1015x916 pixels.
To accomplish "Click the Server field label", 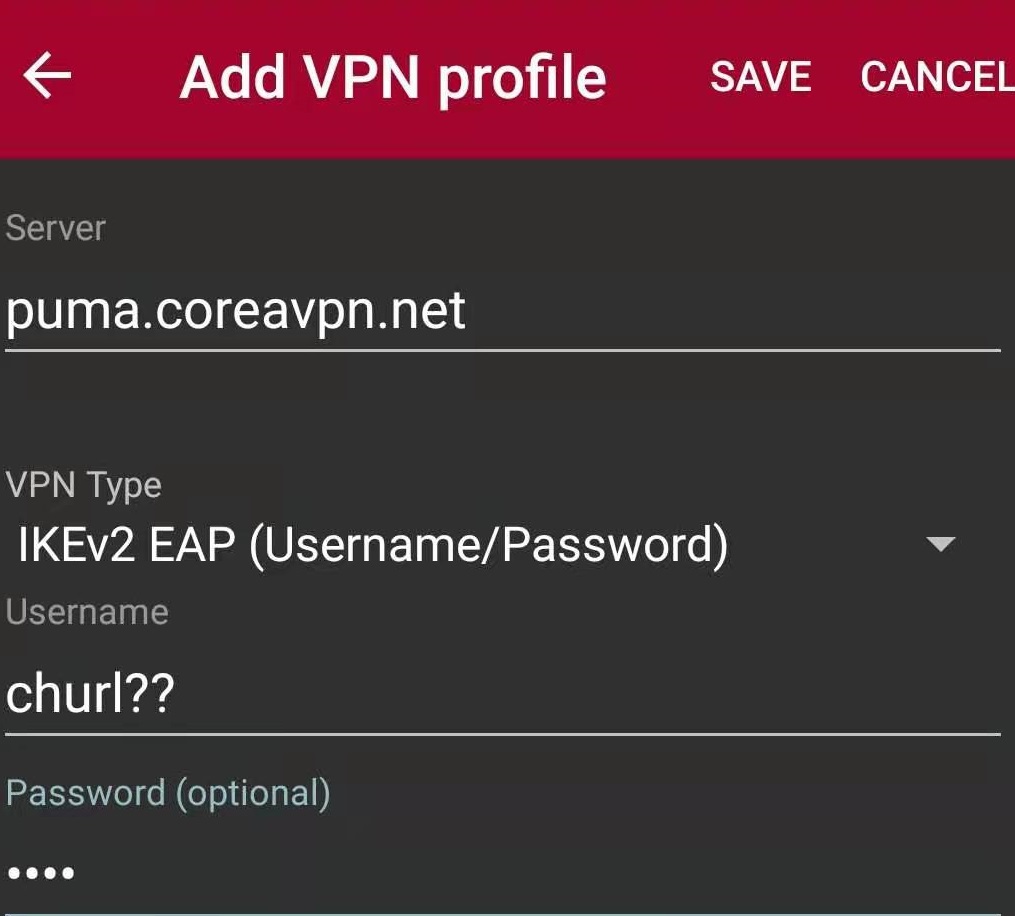I will pos(56,228).
